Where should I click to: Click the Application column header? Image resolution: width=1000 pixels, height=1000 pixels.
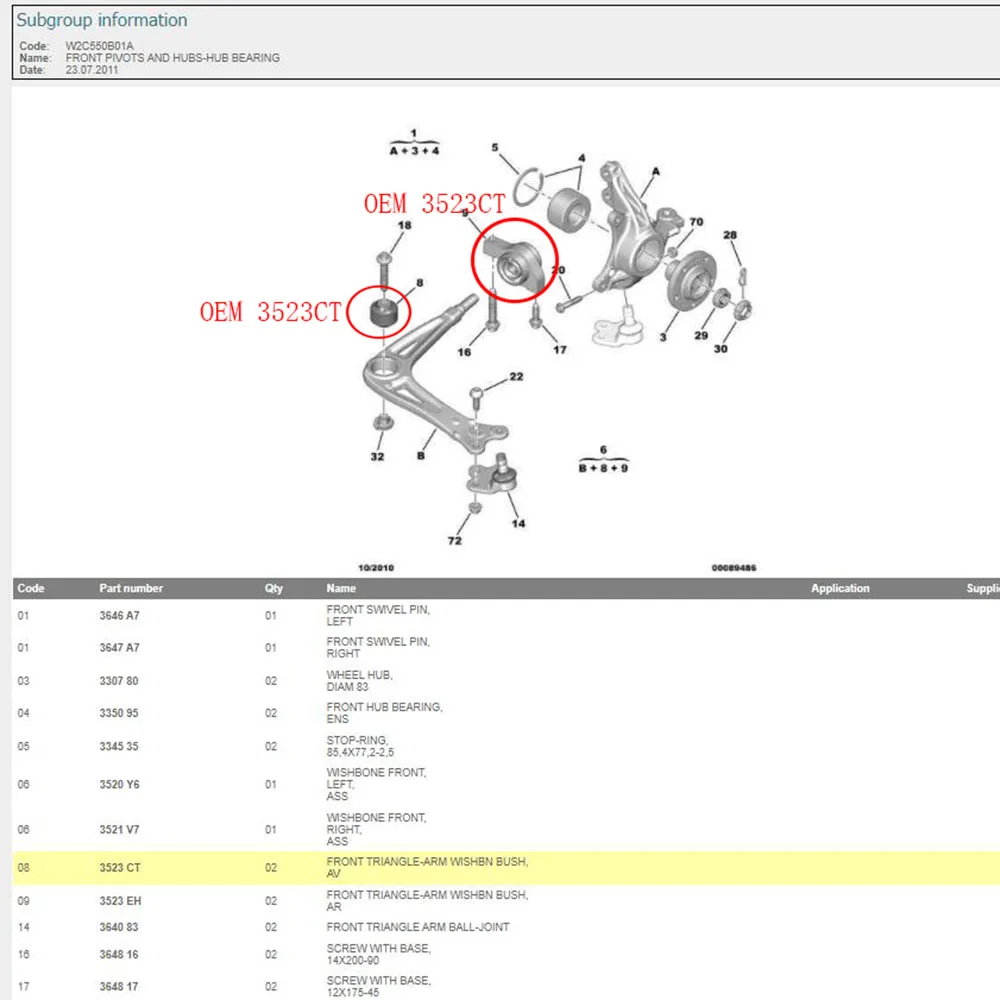pos(840,588)
